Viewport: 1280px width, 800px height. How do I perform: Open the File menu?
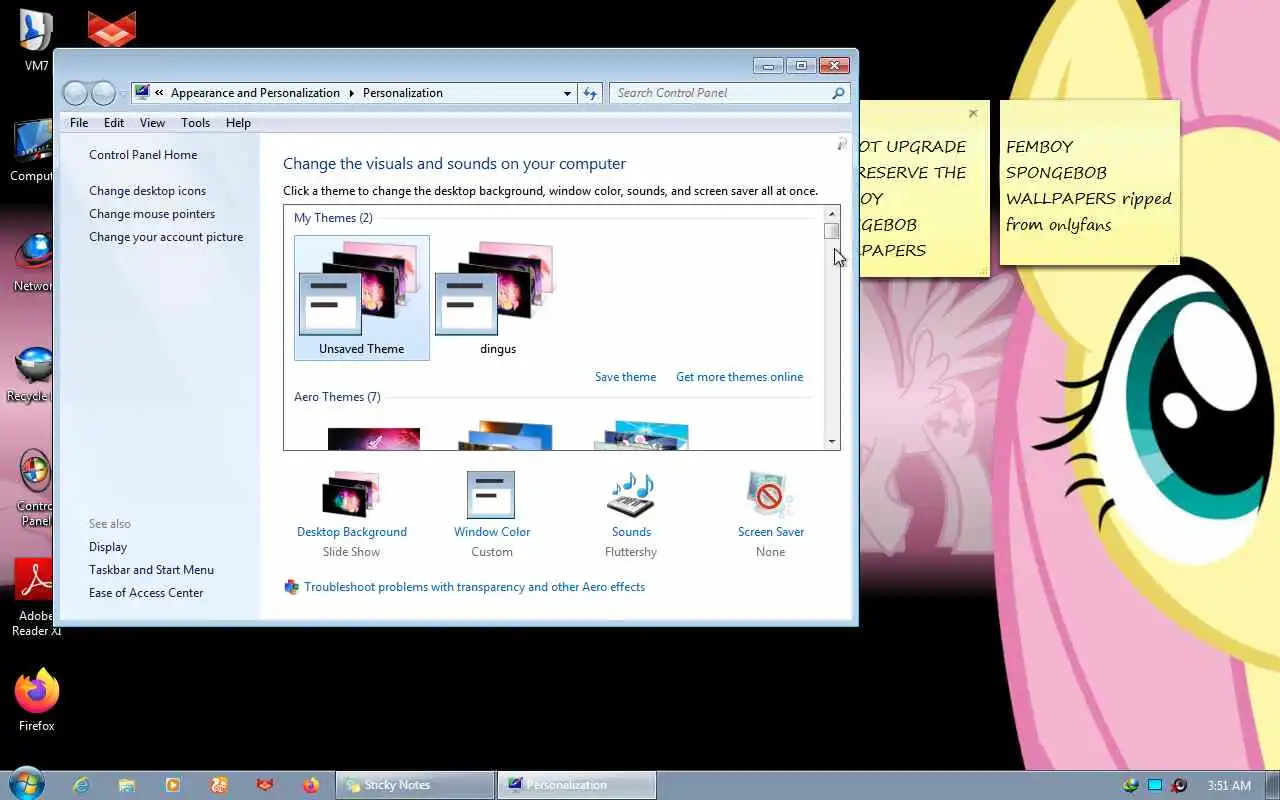79,123
